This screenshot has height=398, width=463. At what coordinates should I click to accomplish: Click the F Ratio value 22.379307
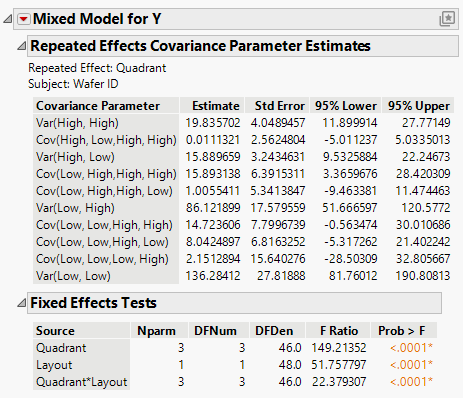point(339,382)
